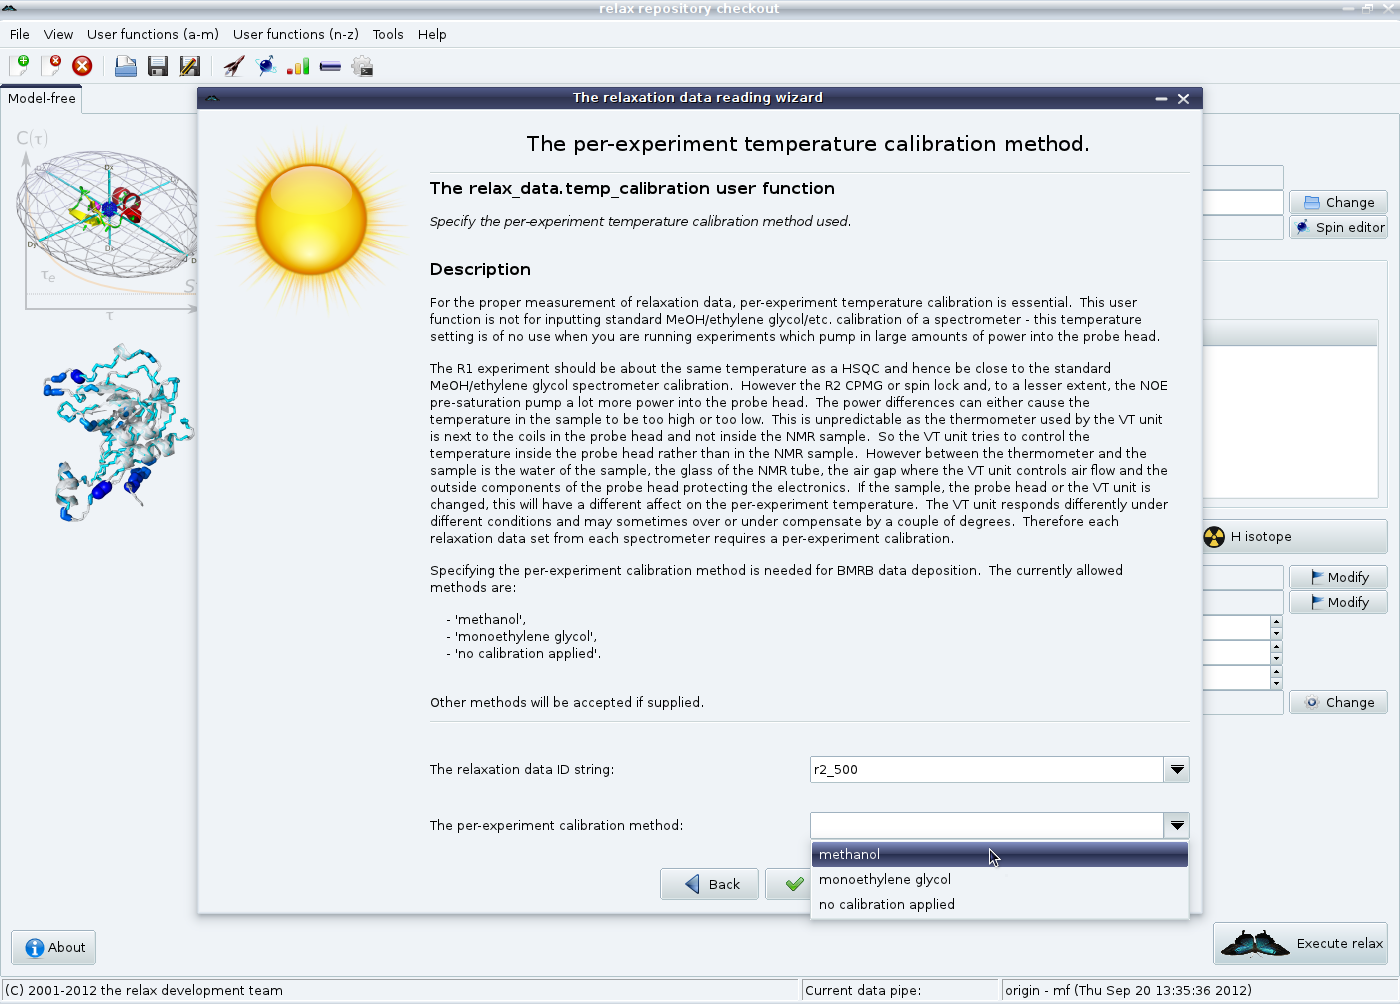Click the floppy disk save icon
The height and width of the screenshot is (1004, 1400).
157,66
